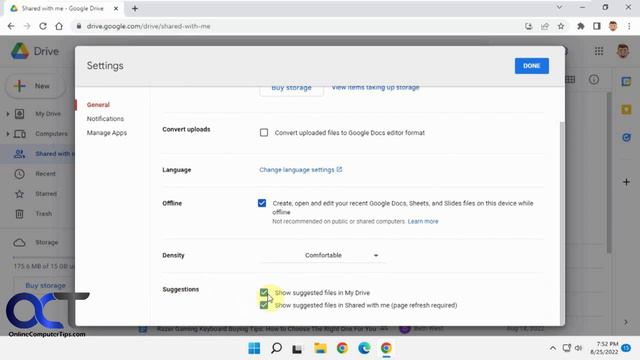Open Google Calendar side panel
The width and height of the screenshot is (640, 360).
(626, 81)
